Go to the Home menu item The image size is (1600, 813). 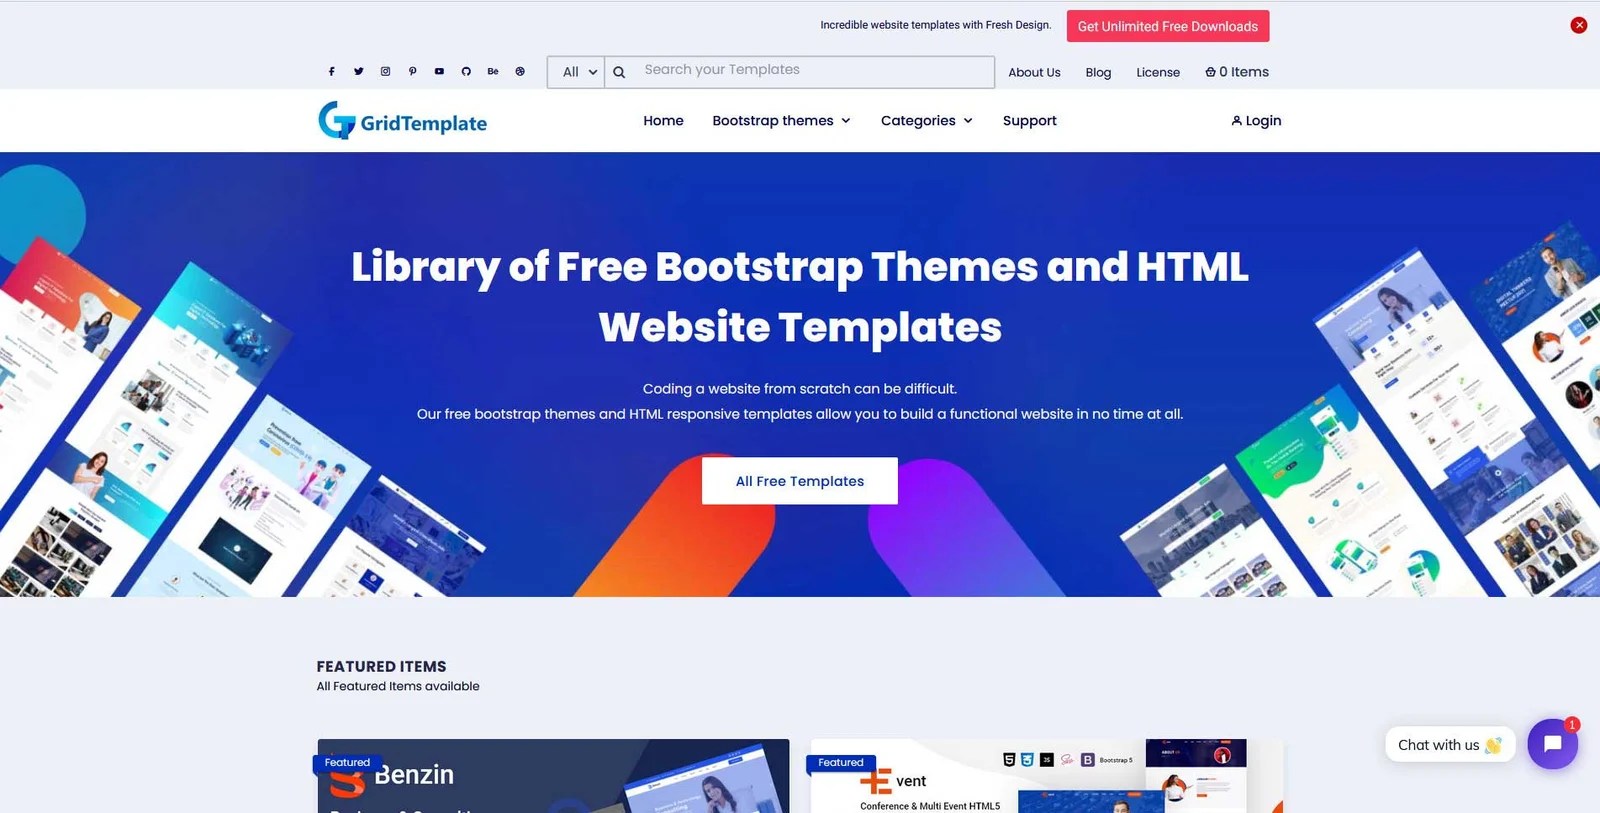pyautogui.click(x=663, y=121)
